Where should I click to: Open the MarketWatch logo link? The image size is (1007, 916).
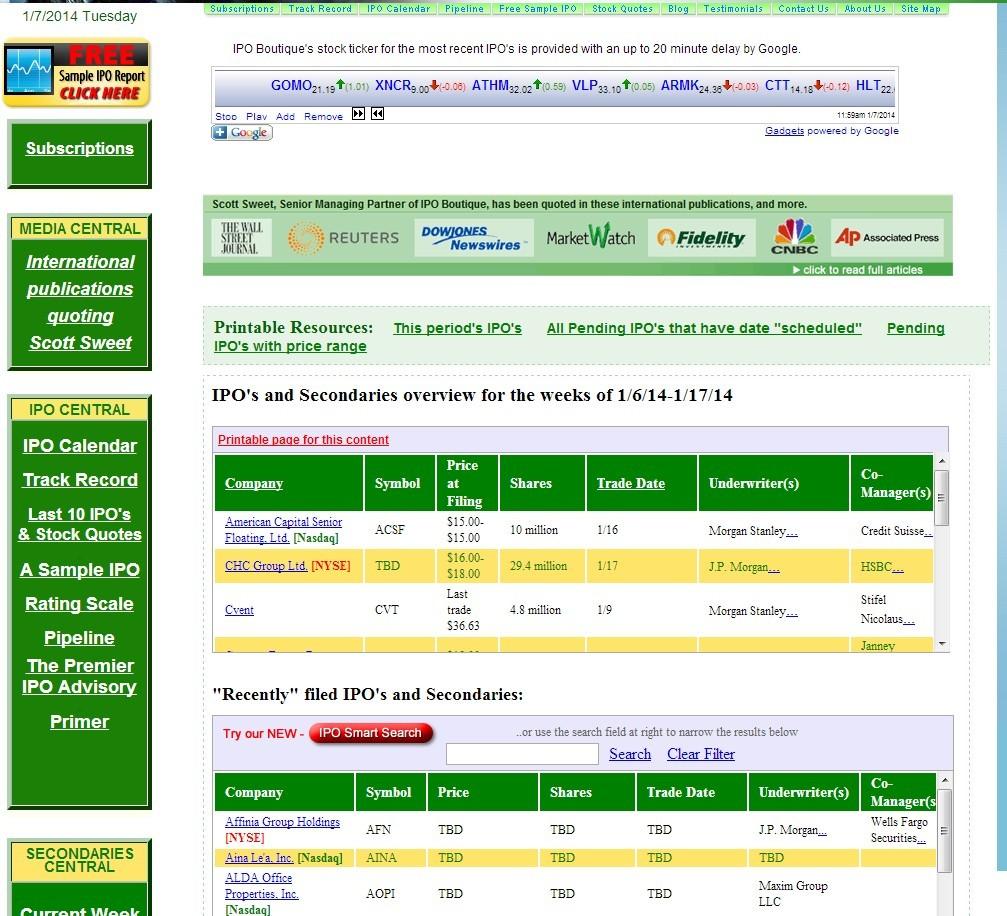(591, 237)
